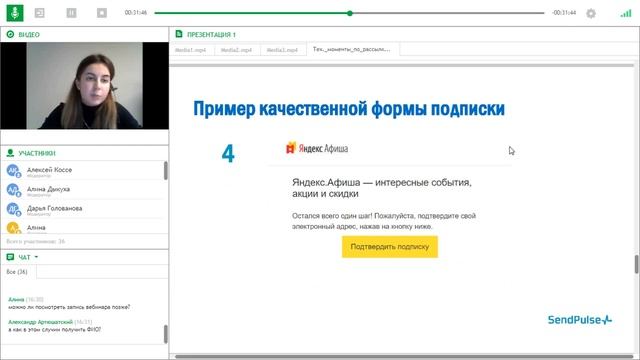Switch to the Media2.mp4 tab
Screen dimensions: 640x360
(236, 50)
